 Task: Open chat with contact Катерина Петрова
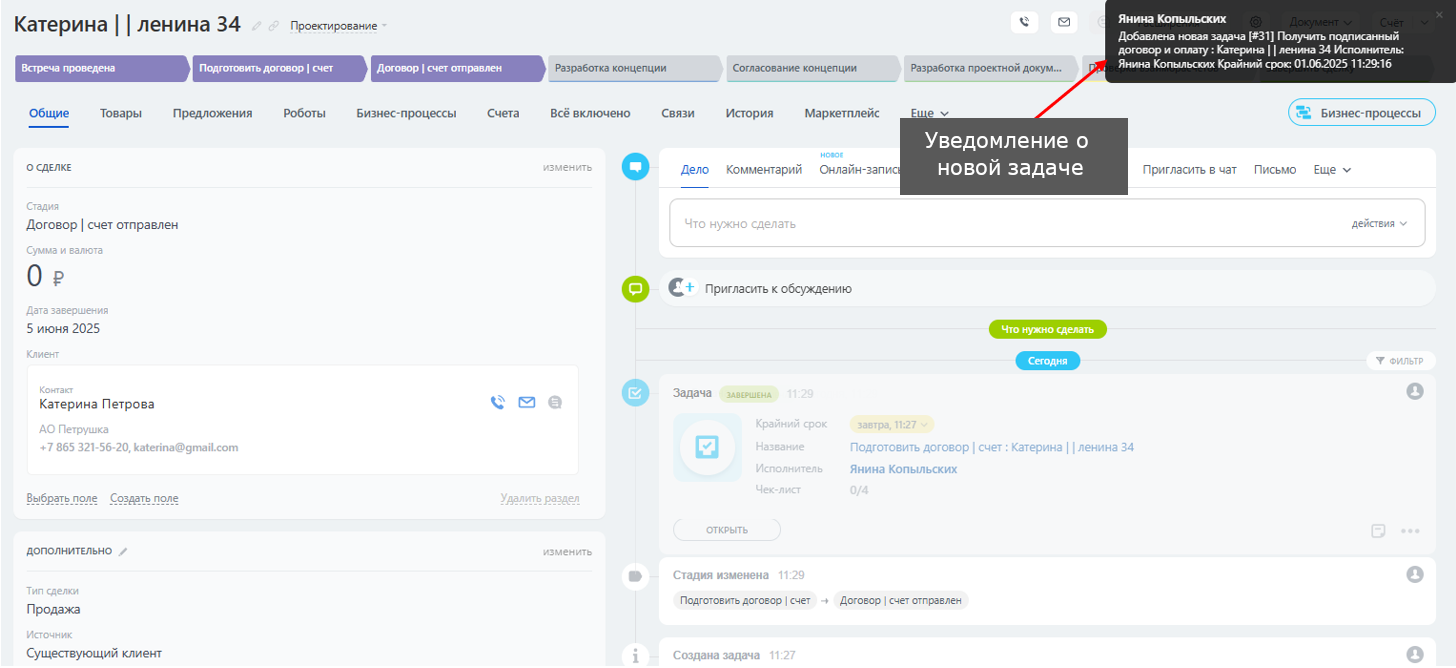(x=555, y=403)
